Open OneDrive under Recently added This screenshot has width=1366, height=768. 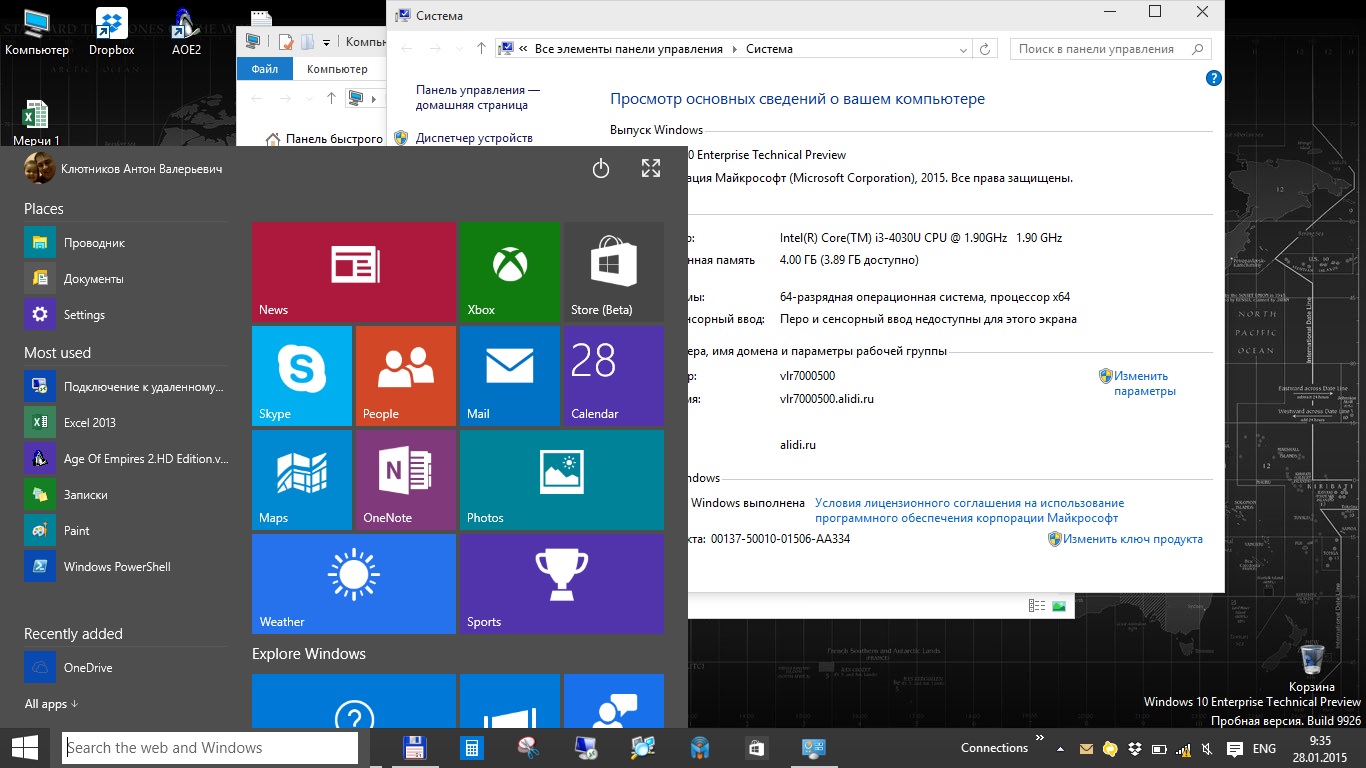[126, 667]
